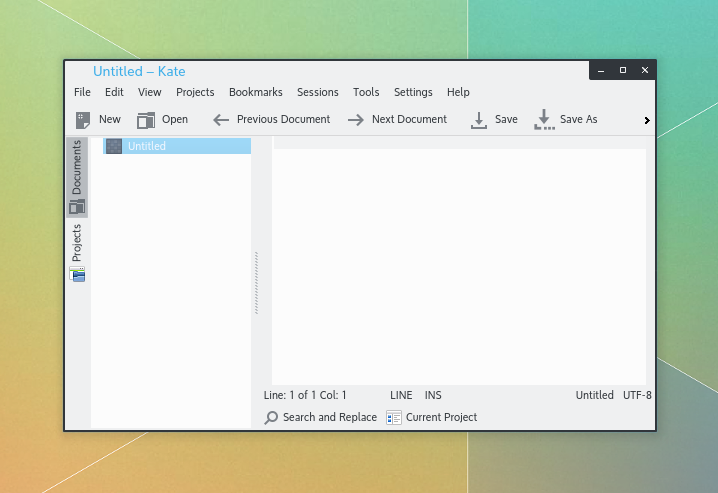Image resolution: width=718 pixels, height=493 pixels.
Task: Open the File menu
Action: click(82, 92)
